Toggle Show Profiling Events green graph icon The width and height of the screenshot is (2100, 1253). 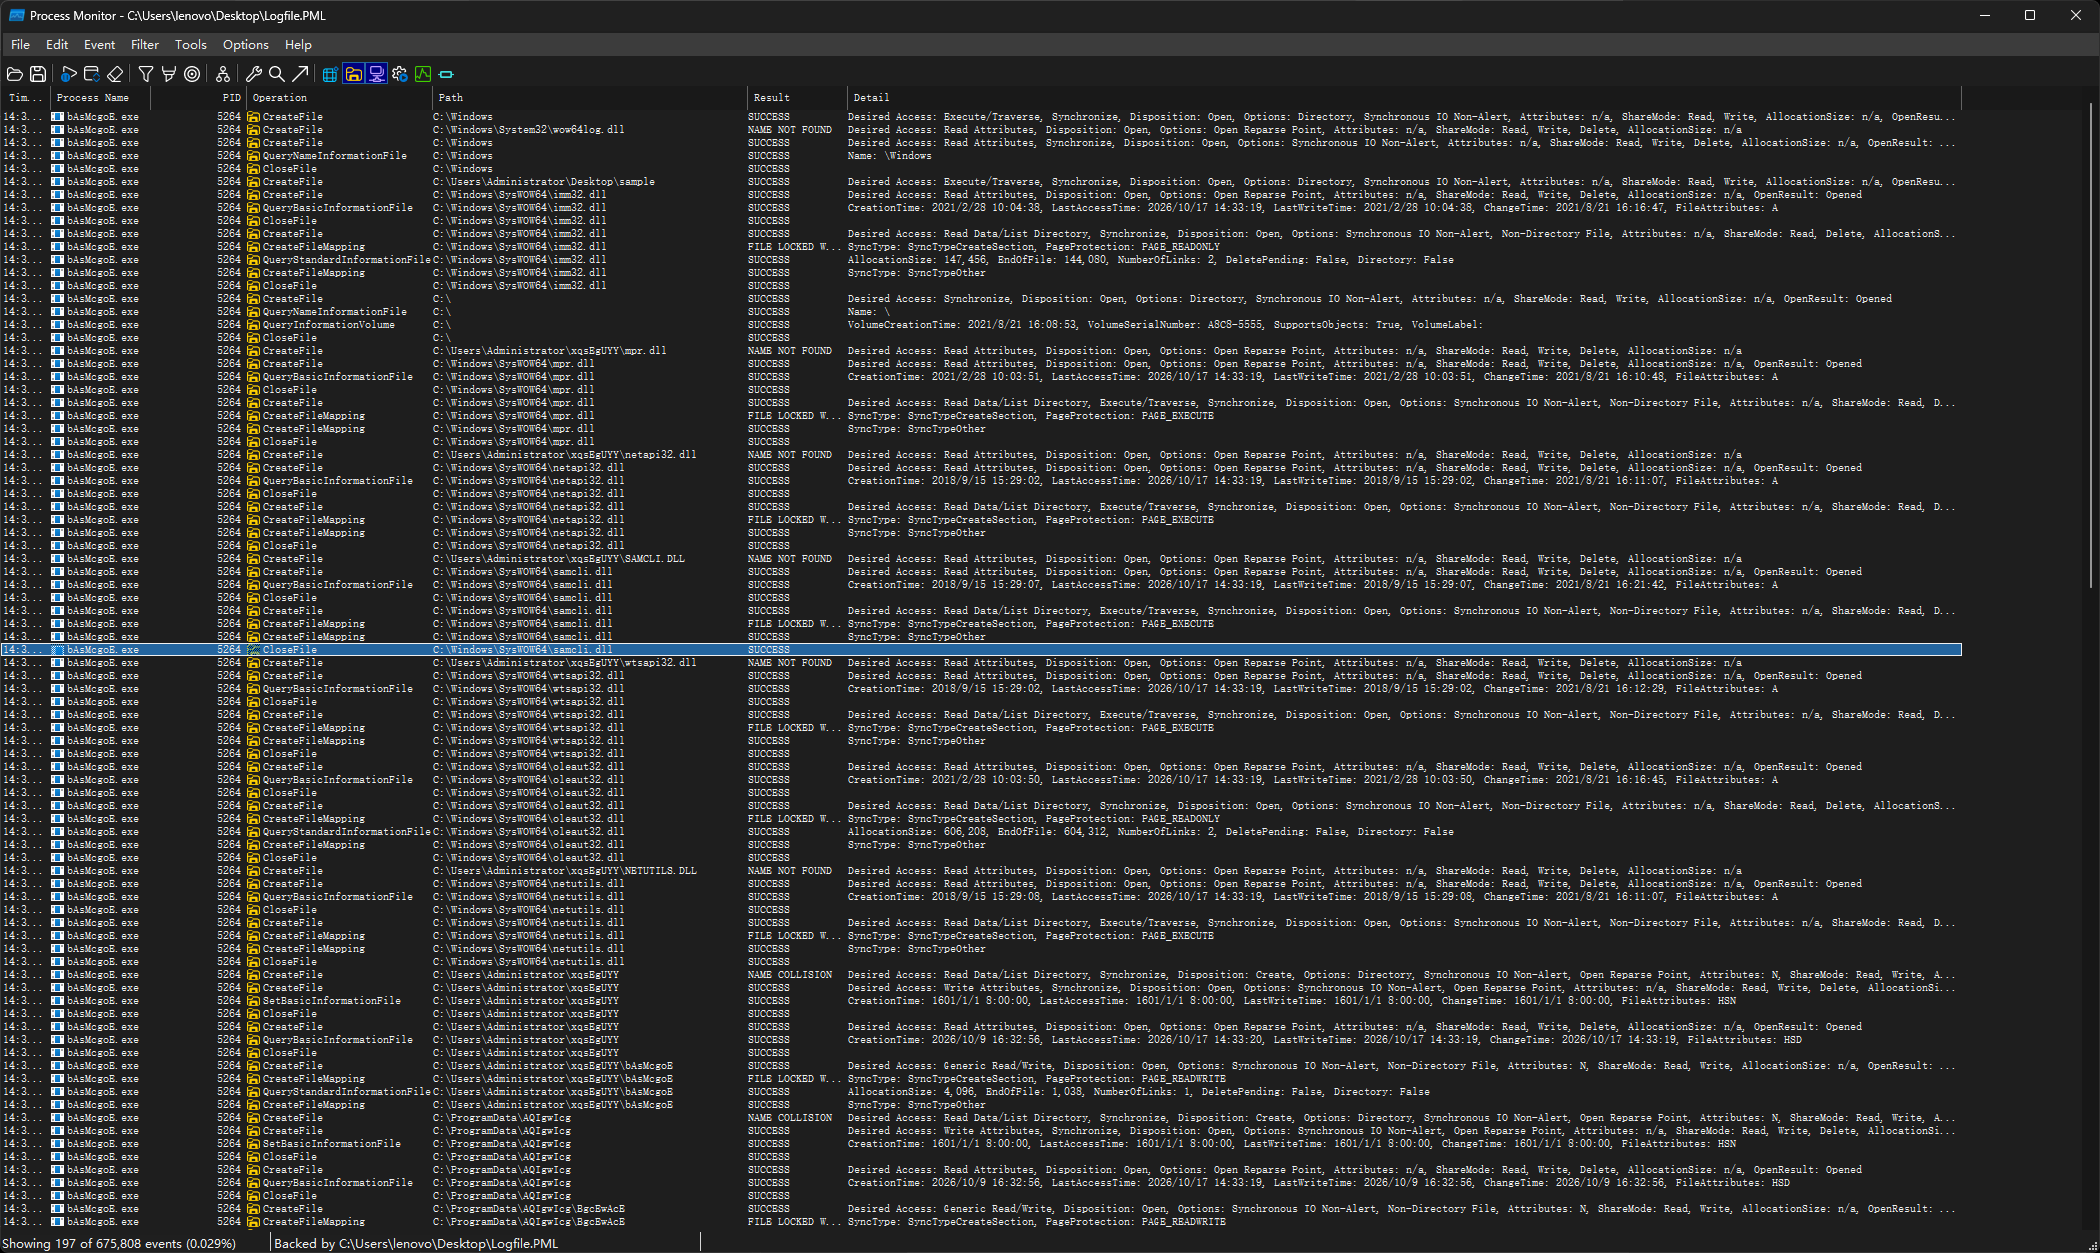click(x=423, y=74)
